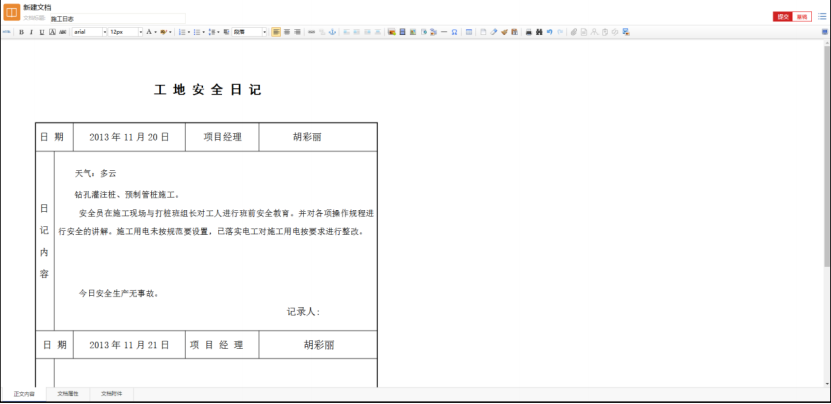Open the list menu icon top right
The height and width of the screenshot is (404, 831).
pos(822,16)
